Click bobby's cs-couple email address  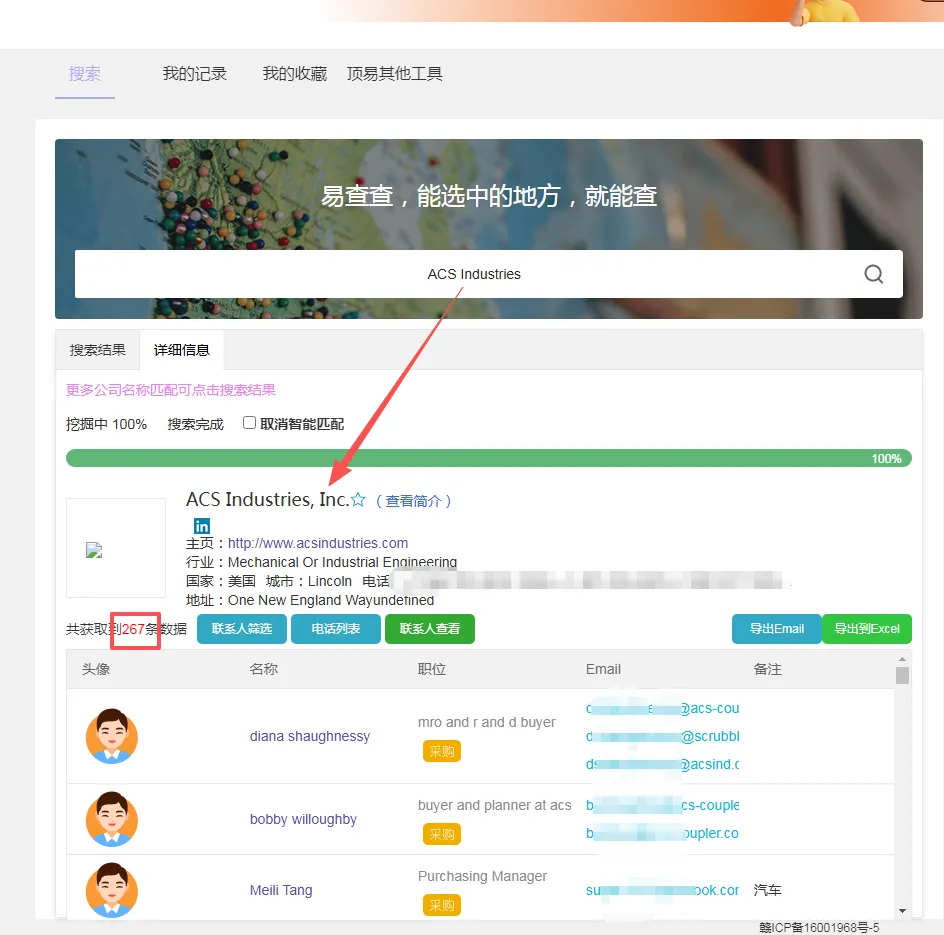coord(662,806)
